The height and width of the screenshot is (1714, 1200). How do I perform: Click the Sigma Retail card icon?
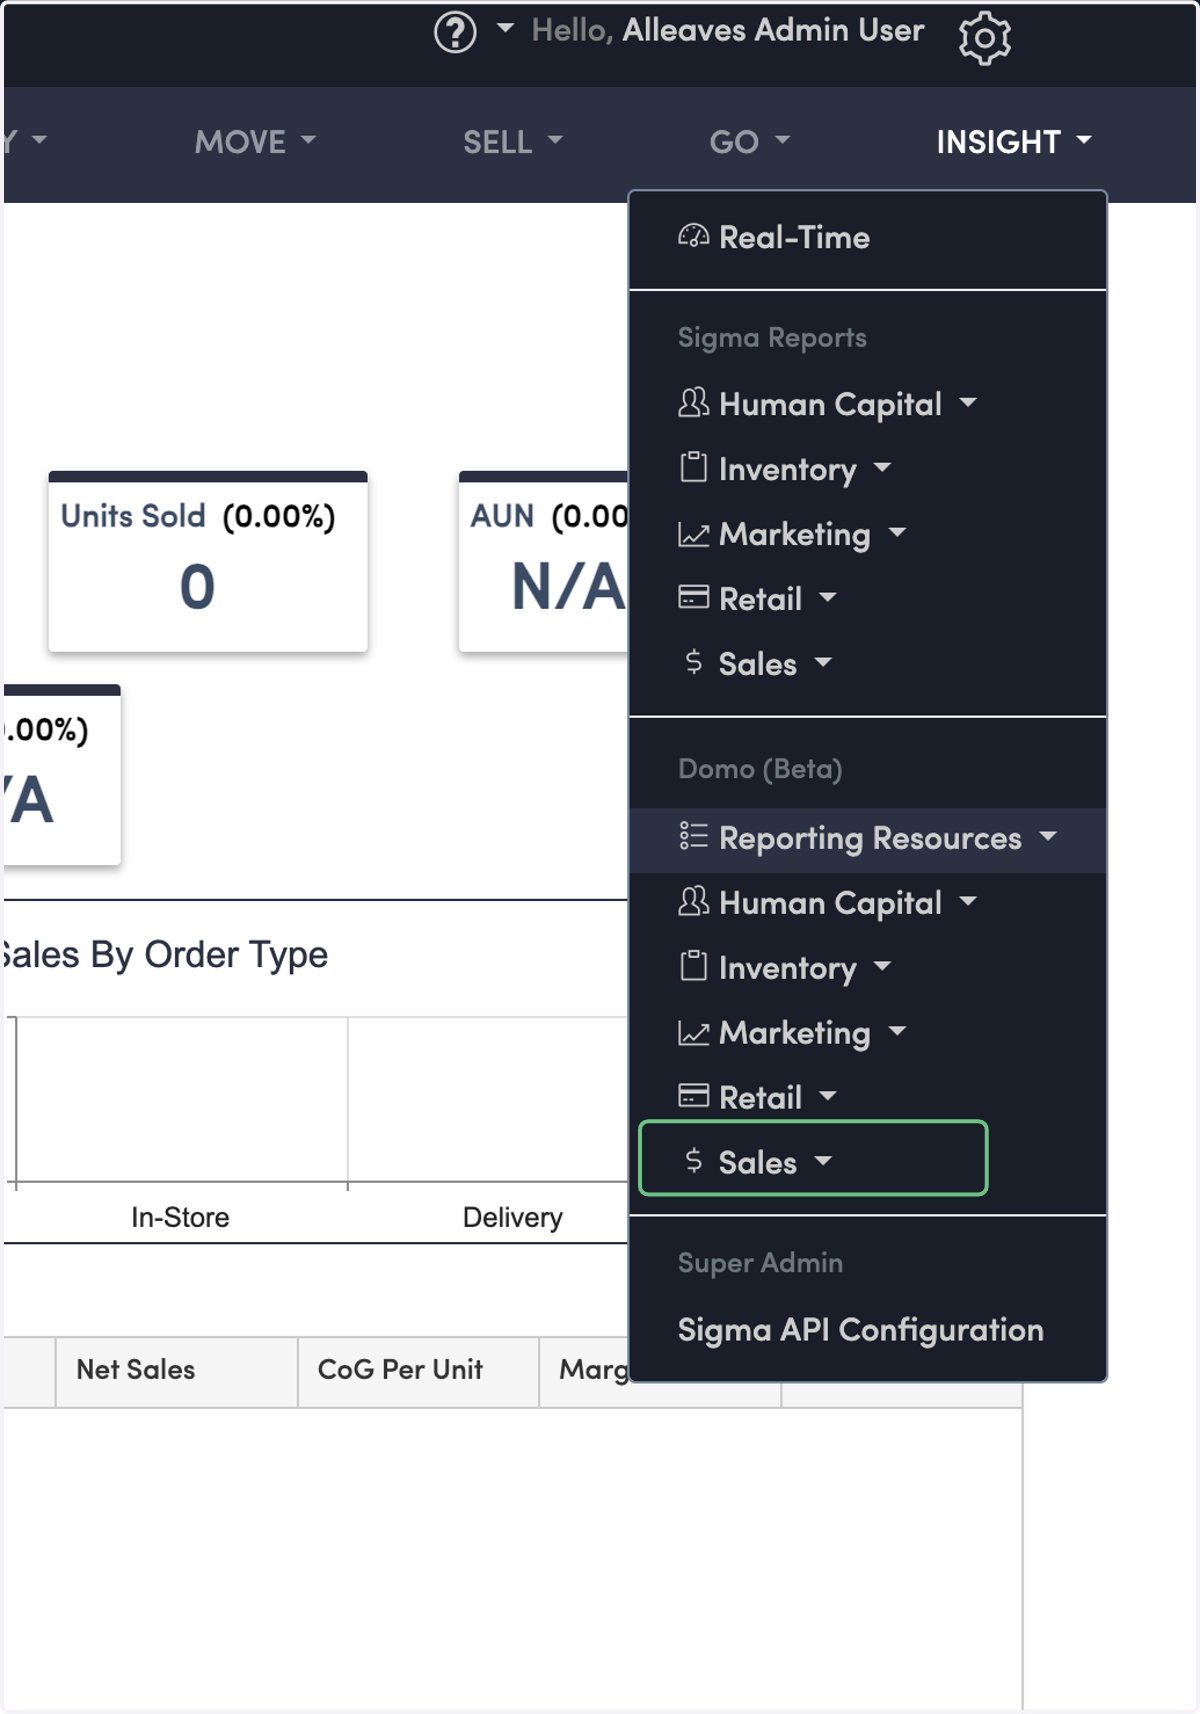pyautogui.click(x=693, y=598)
